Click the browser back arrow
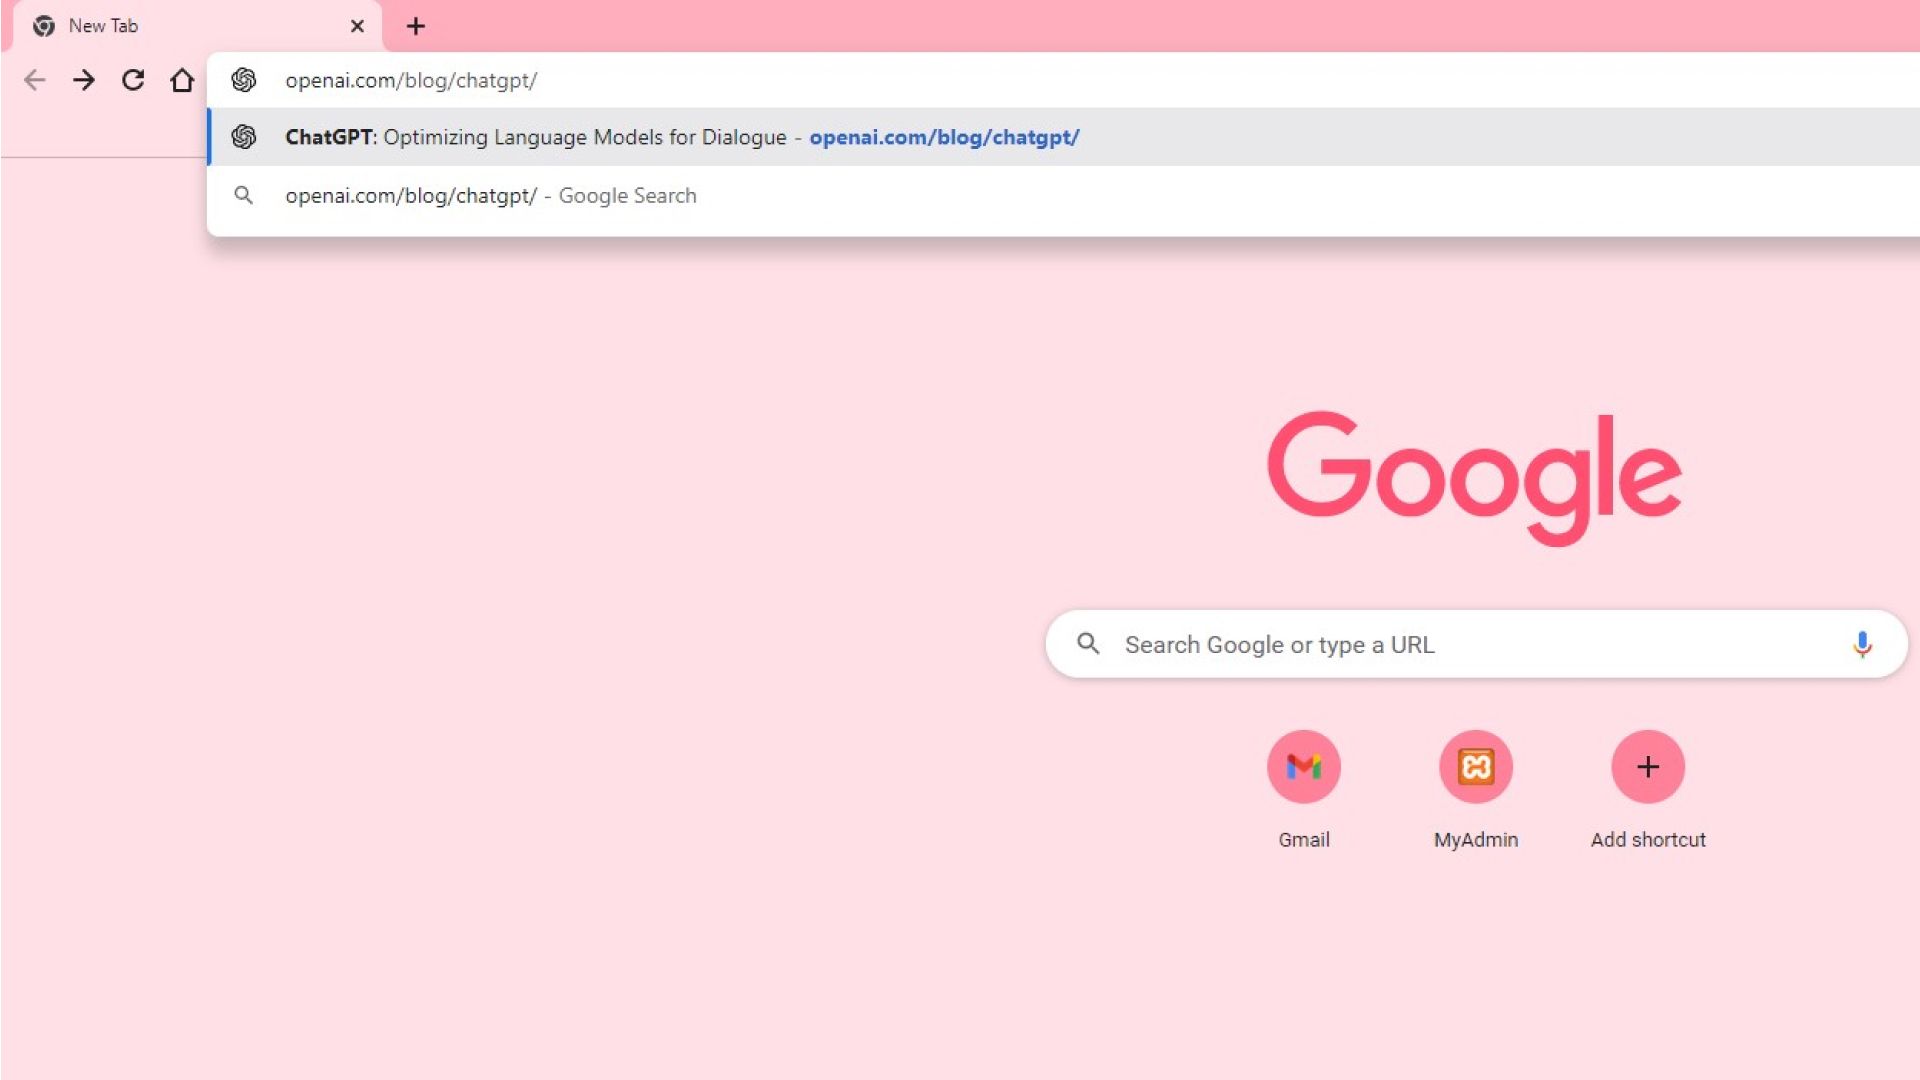 (x=35, y=80)
